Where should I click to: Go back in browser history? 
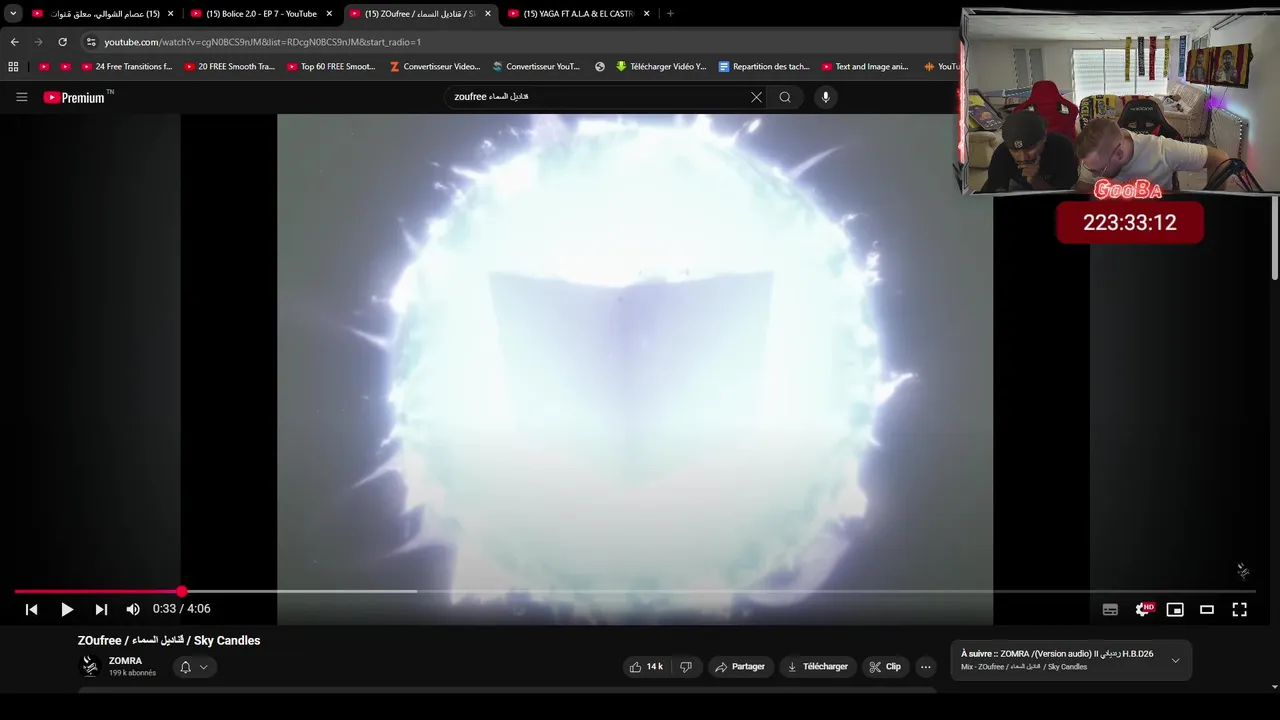coord(14,42)
